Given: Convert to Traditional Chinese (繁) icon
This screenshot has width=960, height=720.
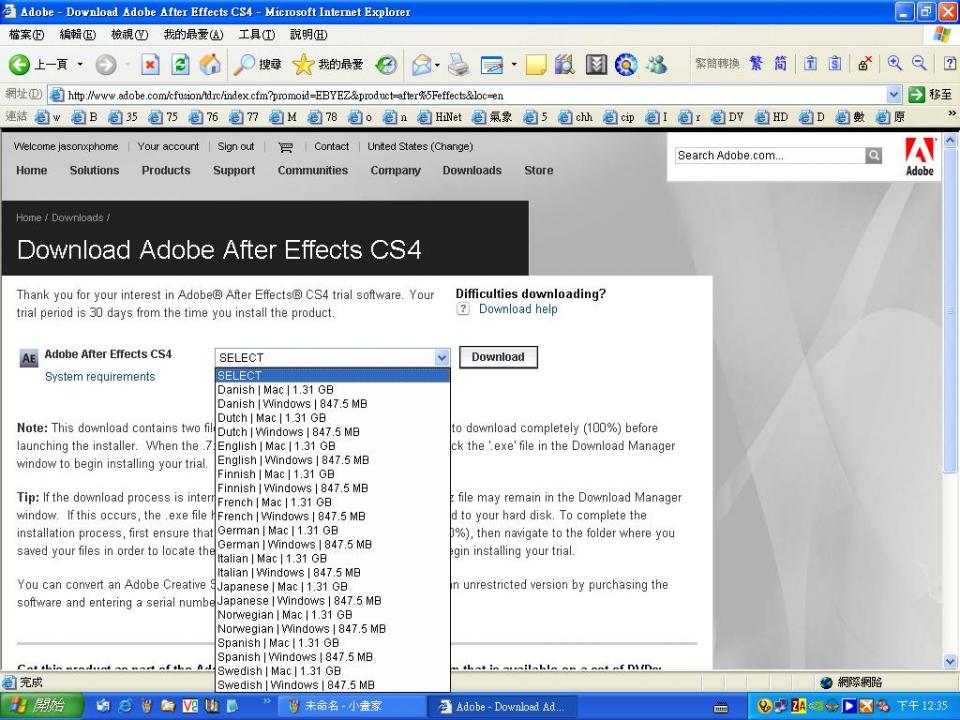Looking at the screenshot, I should (x=756, y=63).
